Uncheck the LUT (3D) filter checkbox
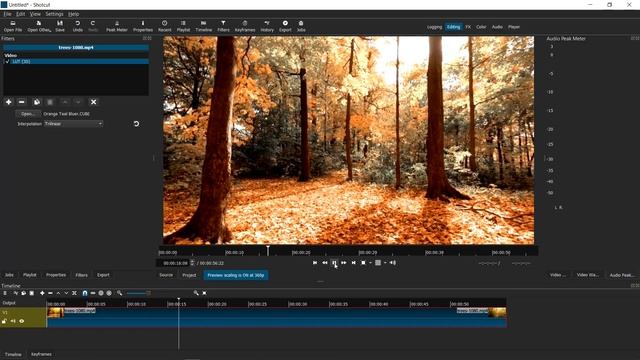The image size is (640, 360). click(7, 62)
